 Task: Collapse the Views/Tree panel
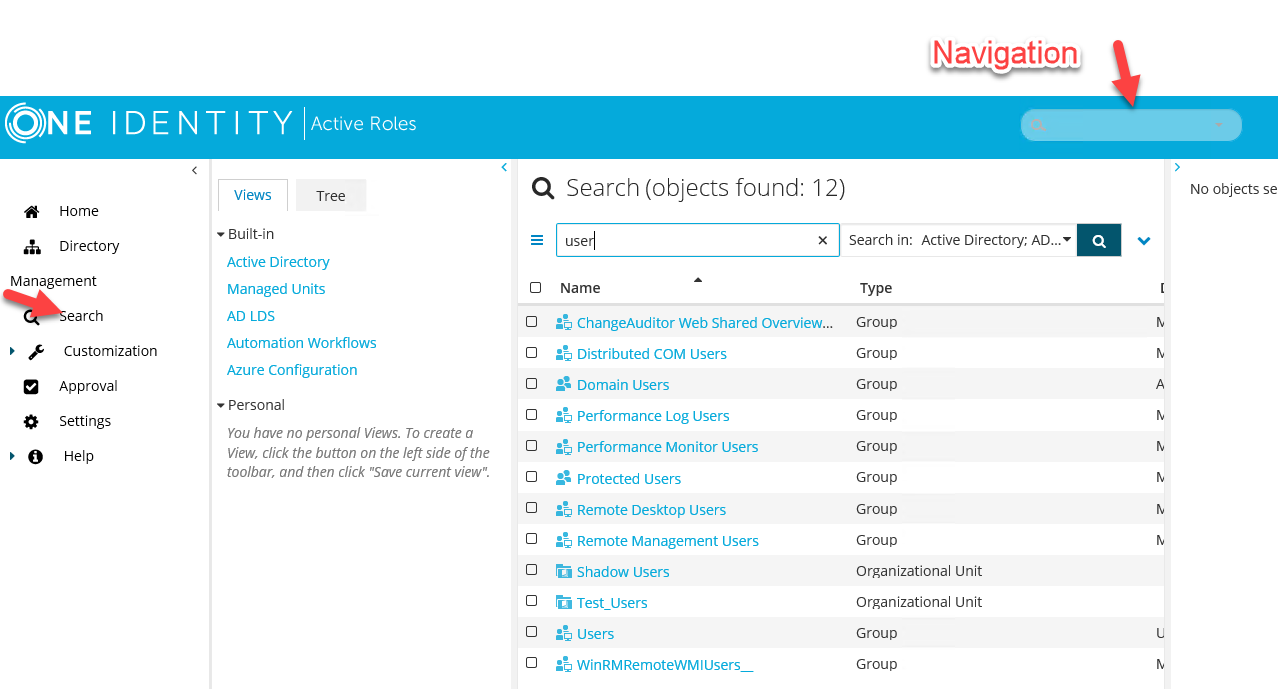click(505, 168)
